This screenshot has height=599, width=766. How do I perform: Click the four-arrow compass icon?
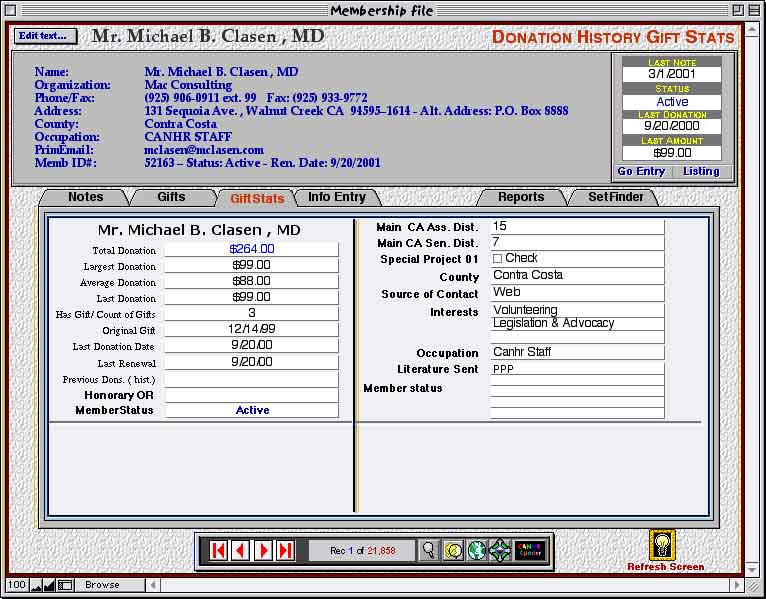499,550
